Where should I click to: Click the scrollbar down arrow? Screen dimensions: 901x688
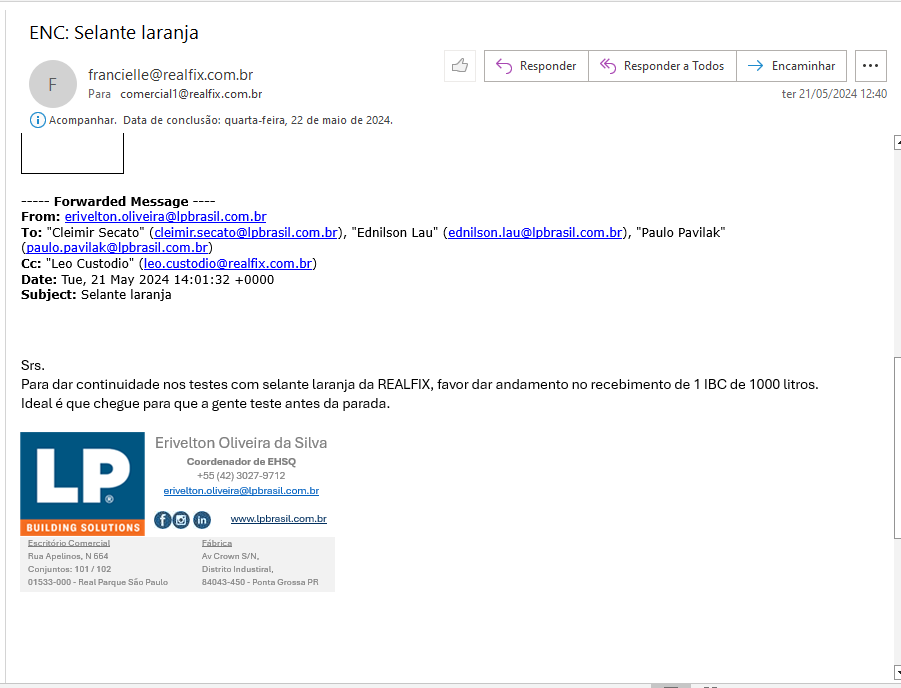[896, 671]
